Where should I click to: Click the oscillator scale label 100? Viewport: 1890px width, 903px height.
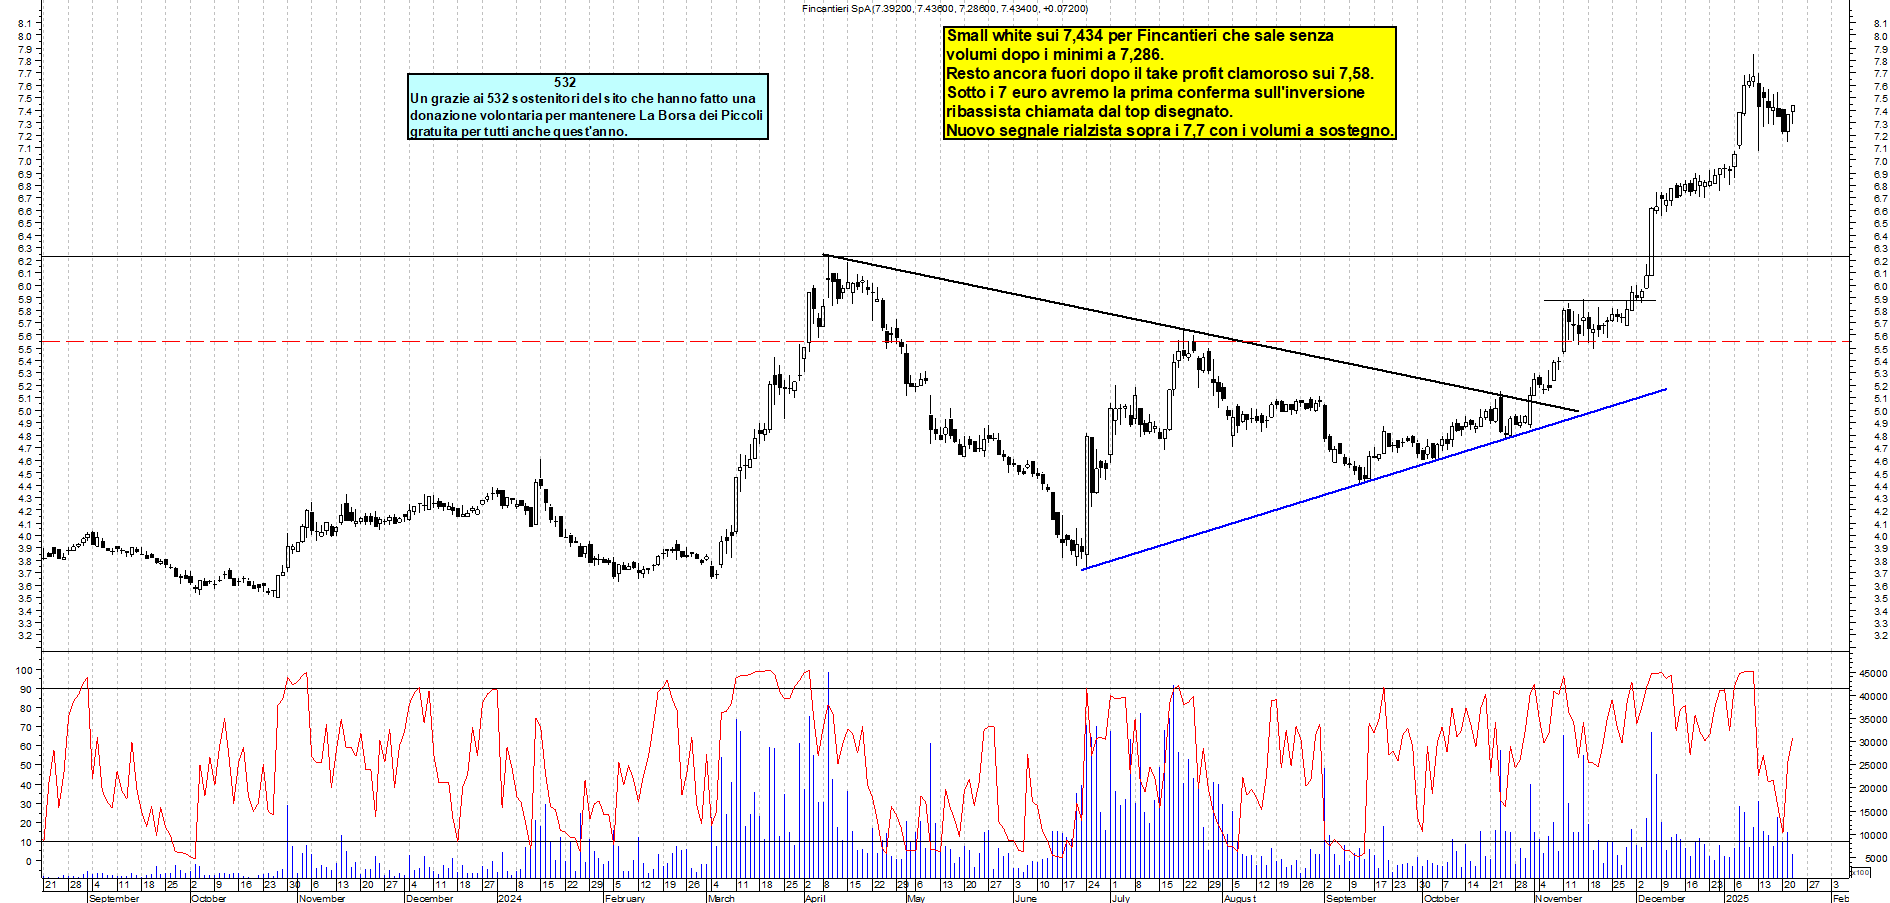23,670
